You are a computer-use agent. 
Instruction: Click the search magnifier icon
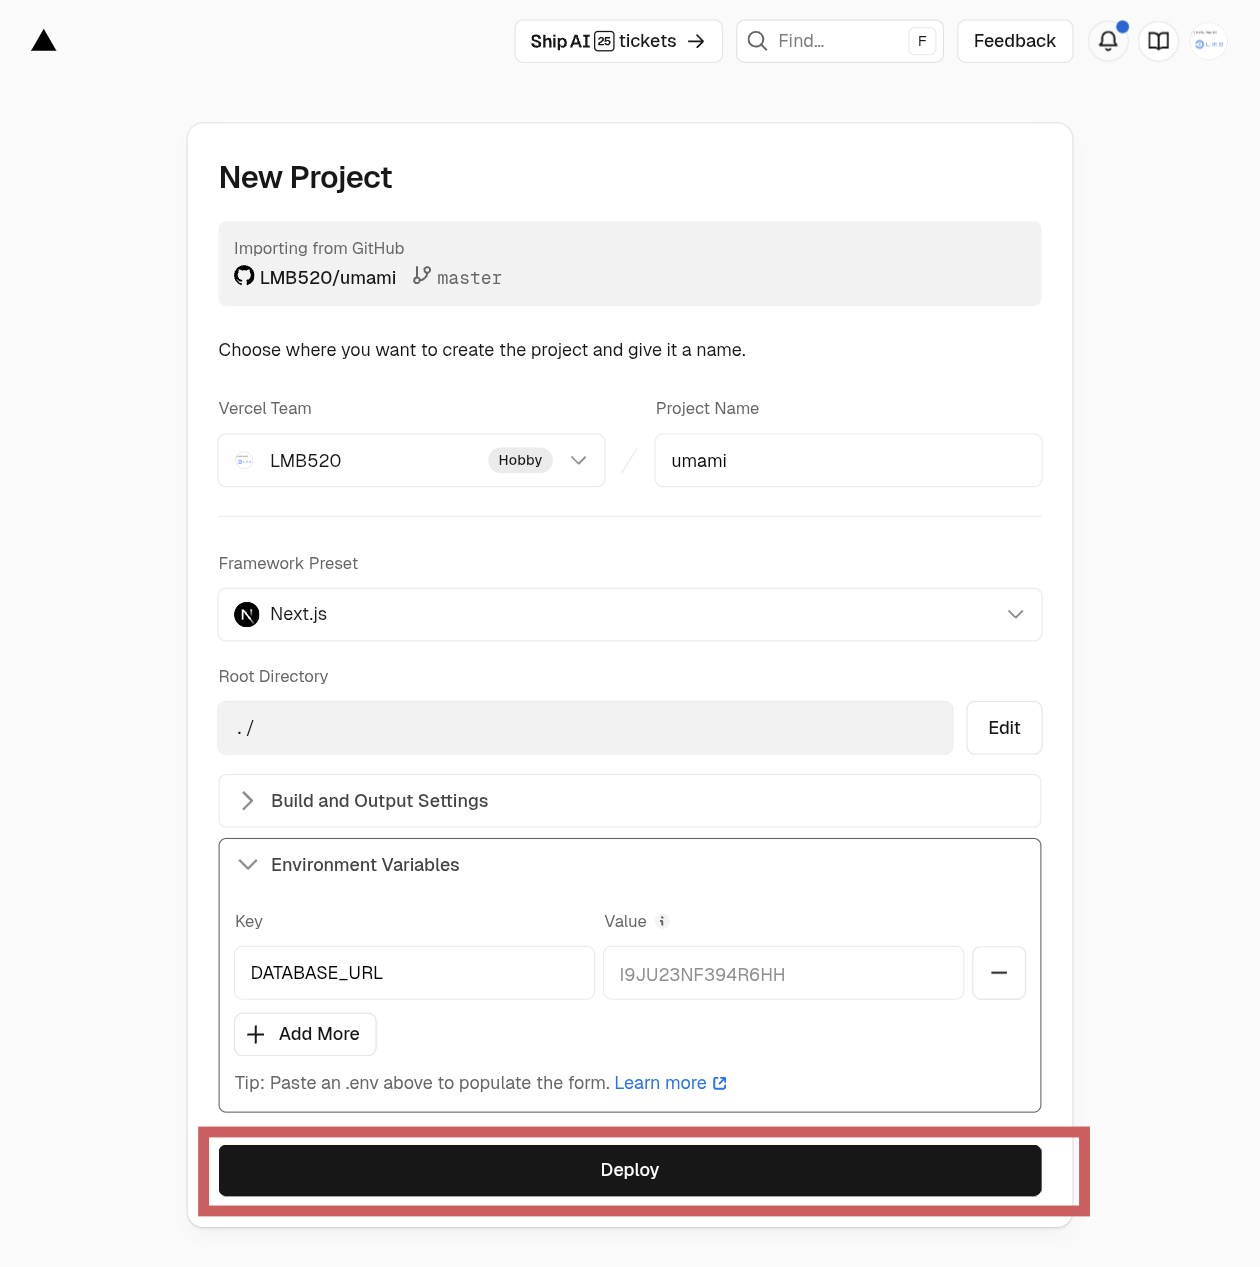coord(758,41)
